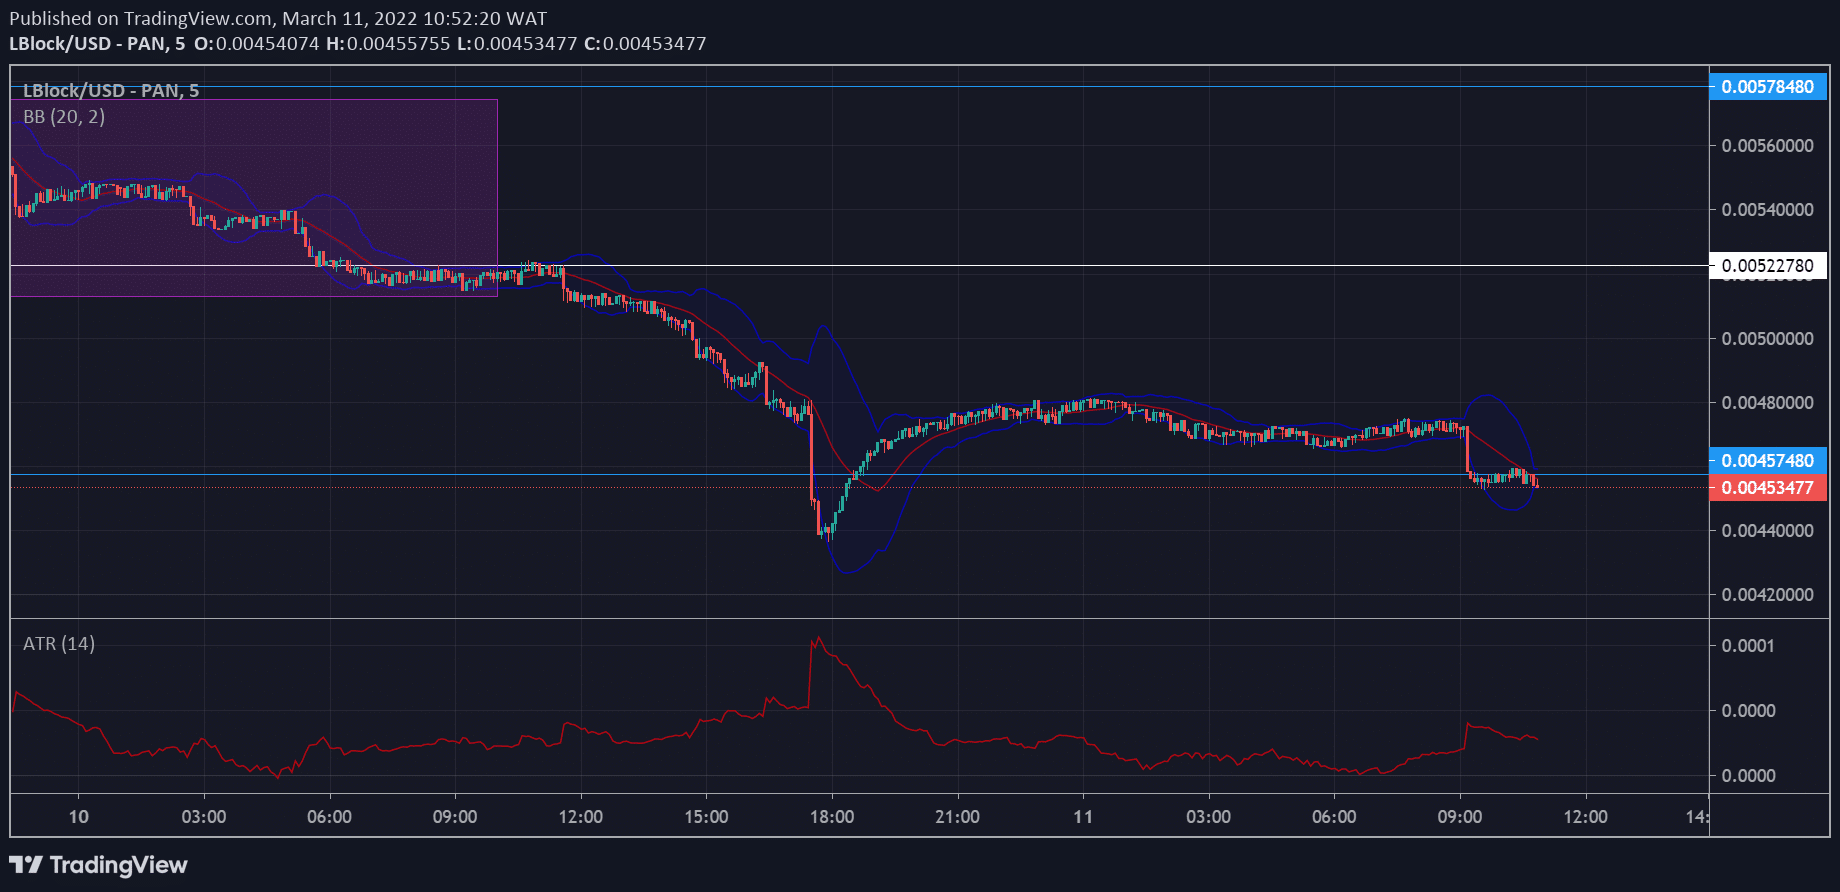Click the 18:00 time axis label
Screen dimensions: 1840x892
click(832, 817)
